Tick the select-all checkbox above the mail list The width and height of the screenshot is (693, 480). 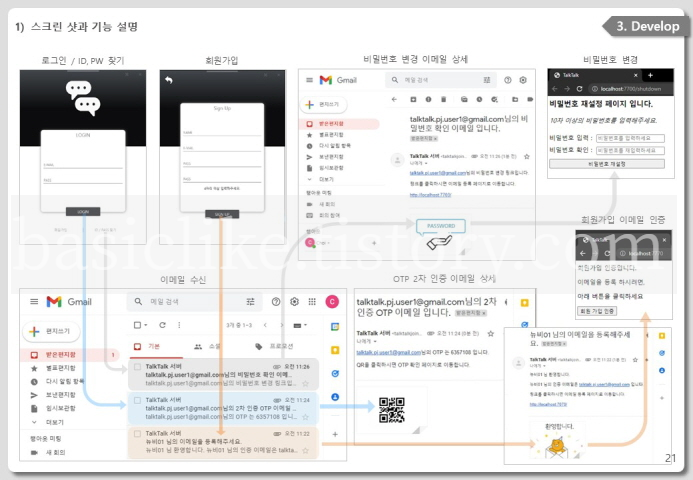(137, 325)
